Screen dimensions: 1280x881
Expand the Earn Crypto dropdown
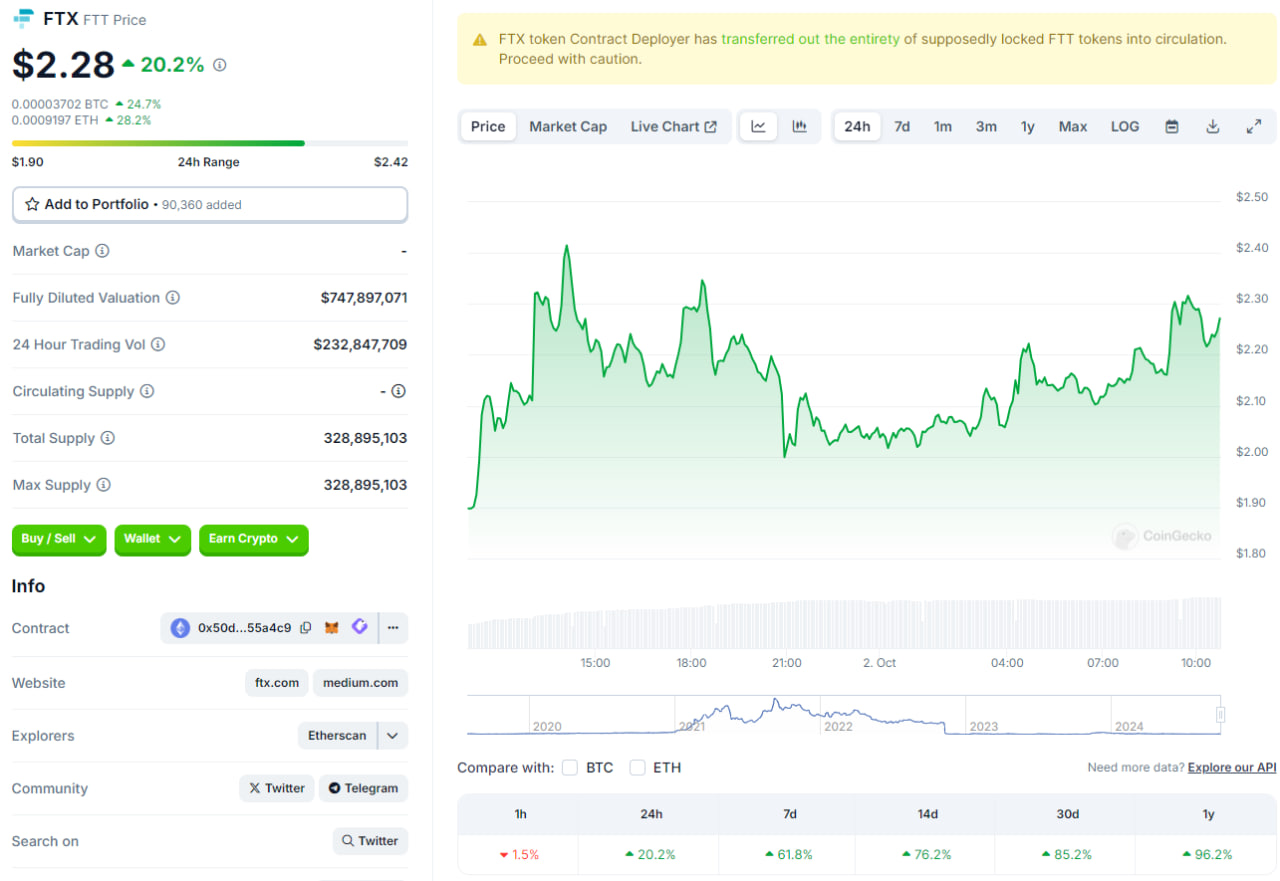coord(254,539)
